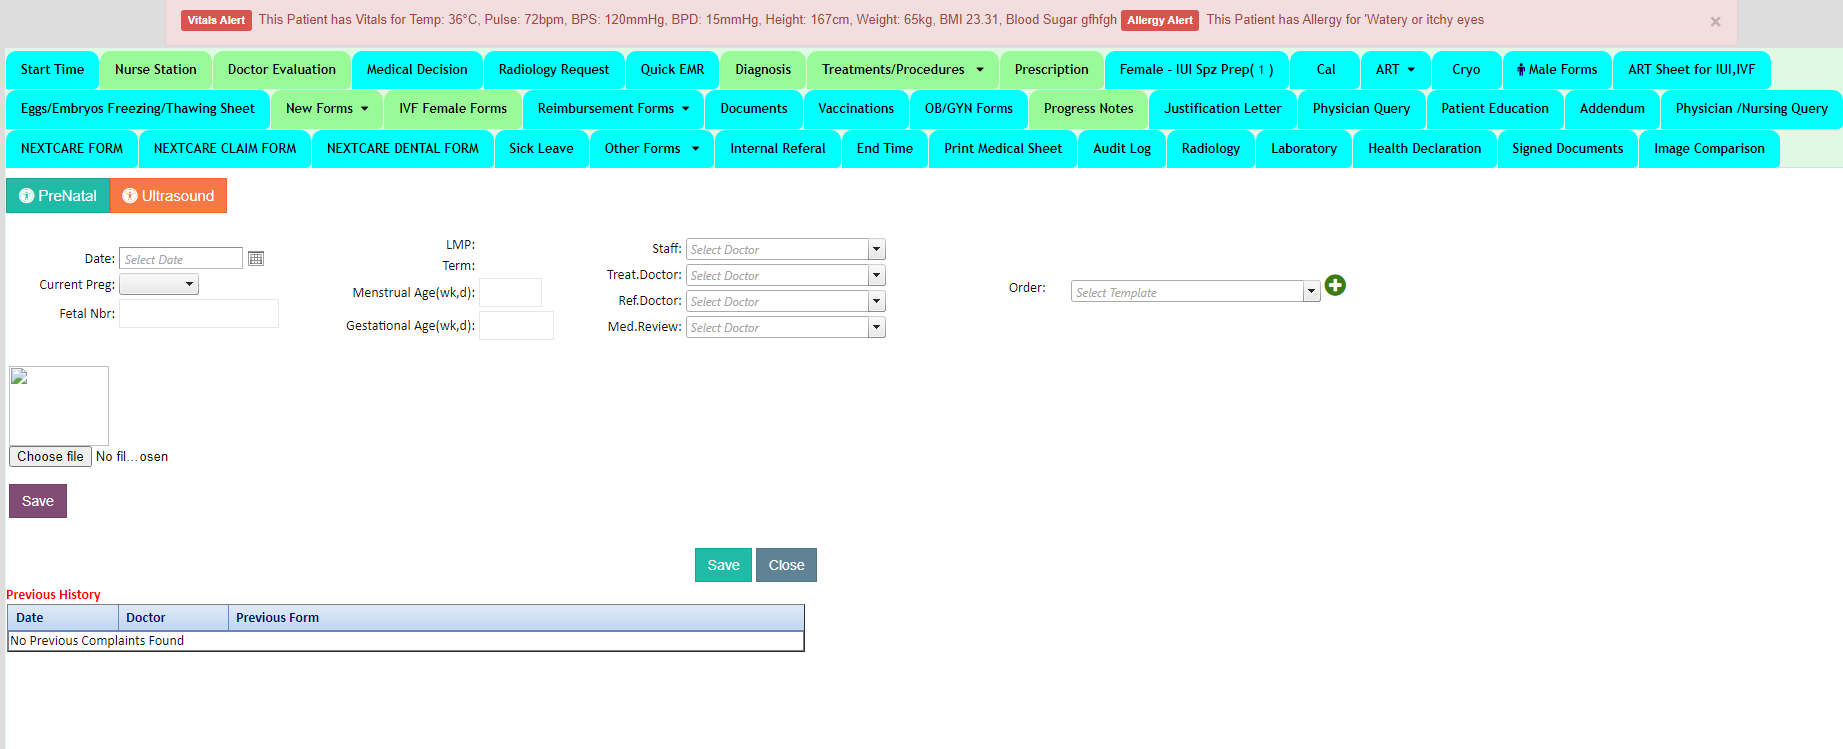This screenshot has height=749, width=1843.
Task: Click the Close button
Action: [x=786, y=565]
